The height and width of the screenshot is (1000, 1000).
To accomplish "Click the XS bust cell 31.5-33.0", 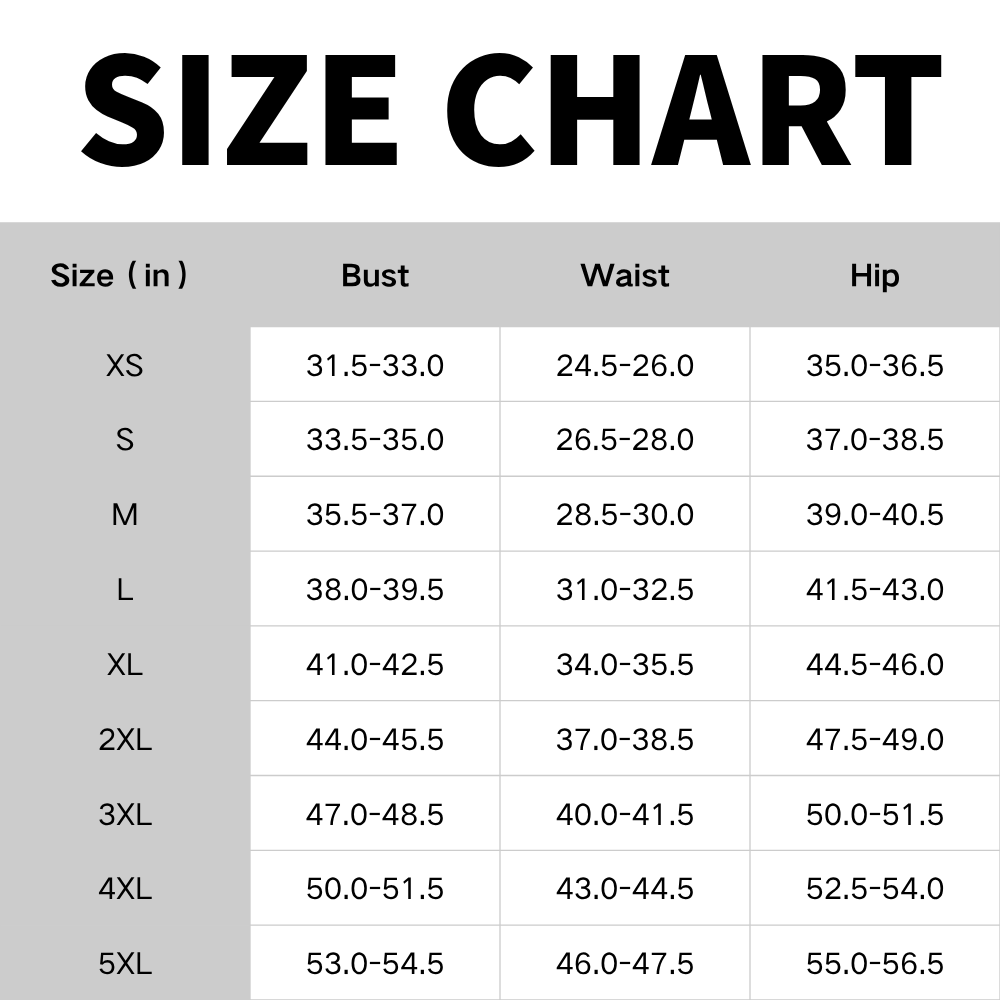I will 375,365.
